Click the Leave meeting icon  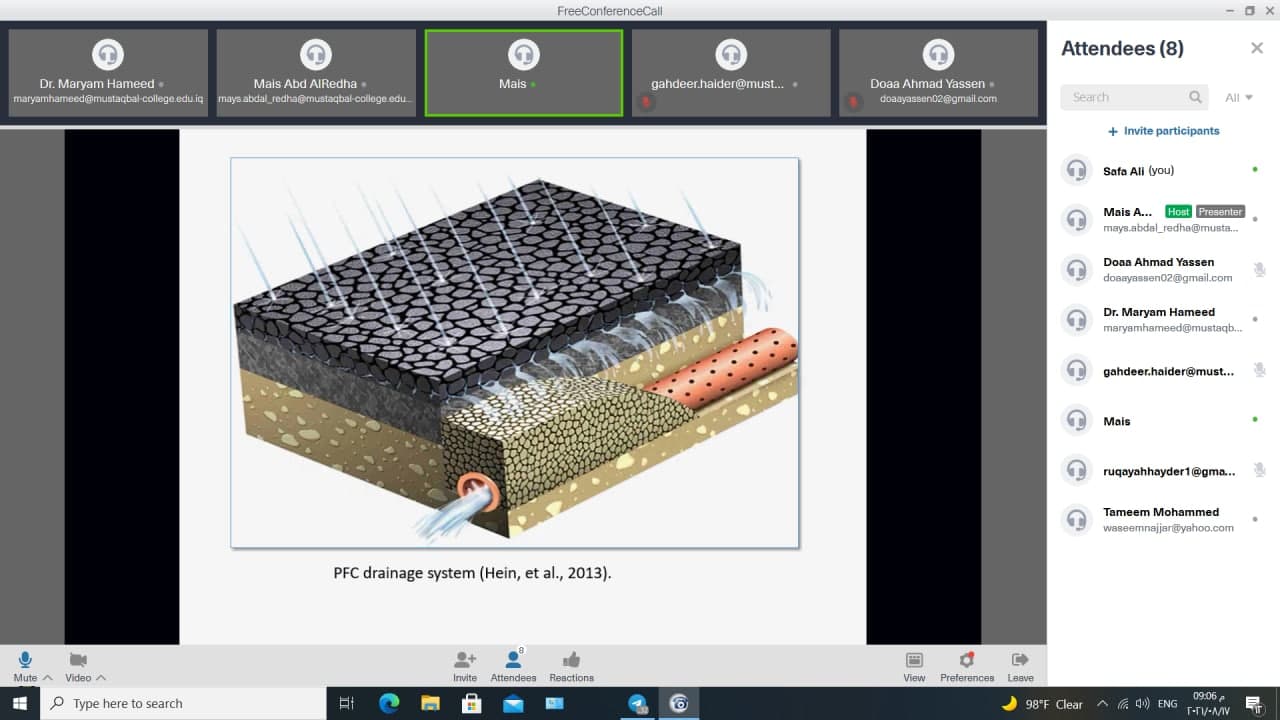pos(1020,661)
